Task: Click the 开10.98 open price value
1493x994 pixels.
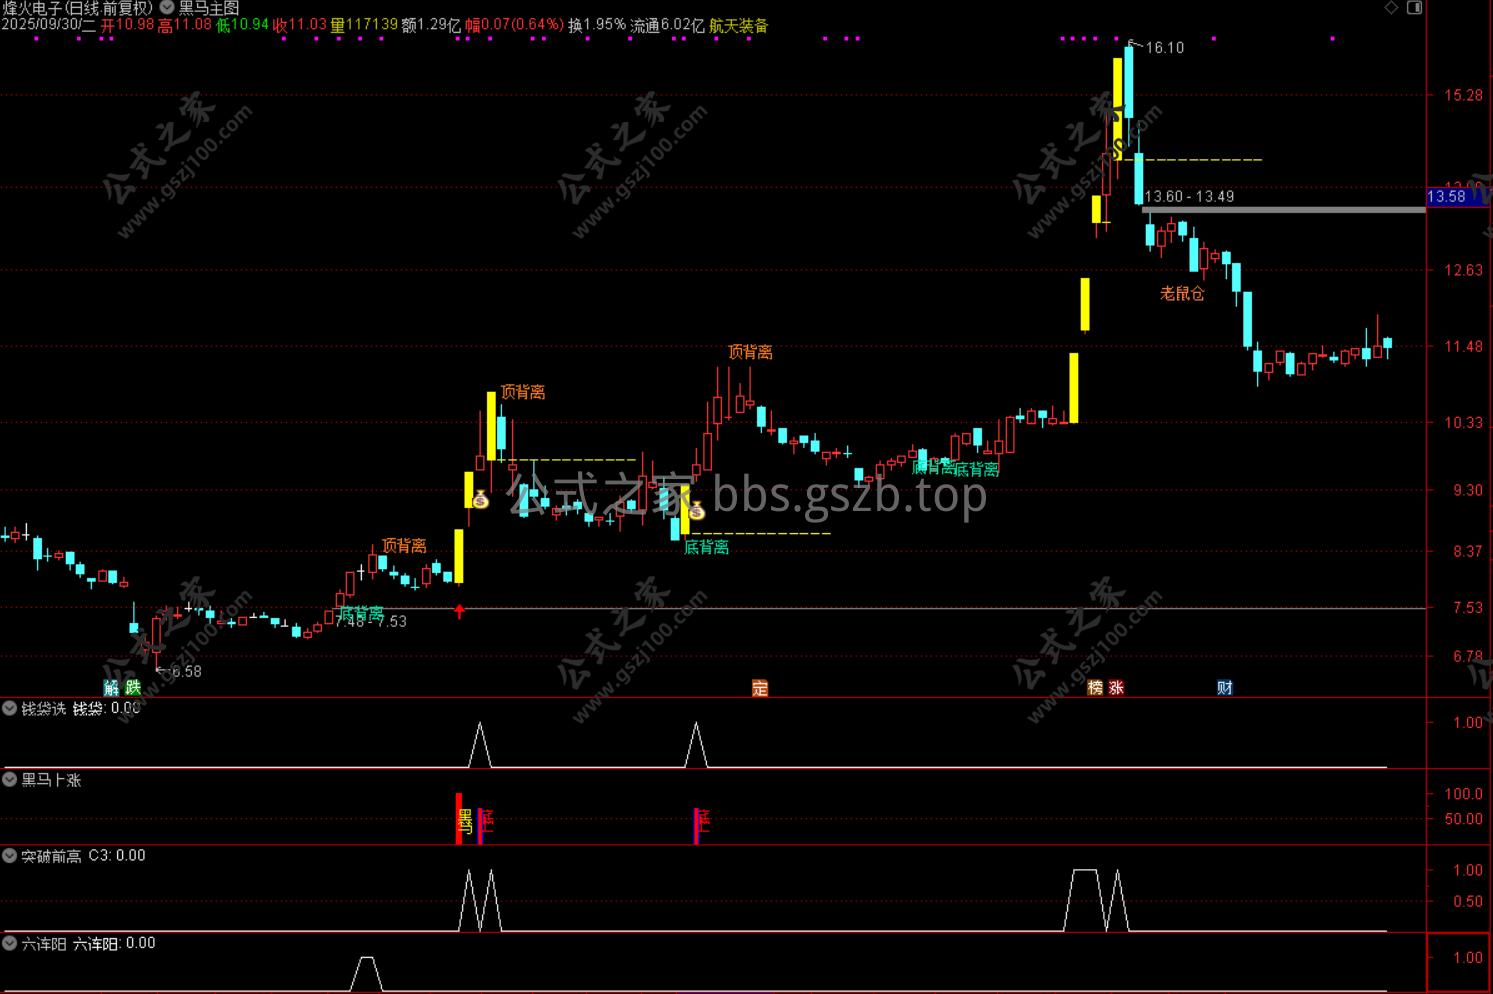Action: pos(128,26)
